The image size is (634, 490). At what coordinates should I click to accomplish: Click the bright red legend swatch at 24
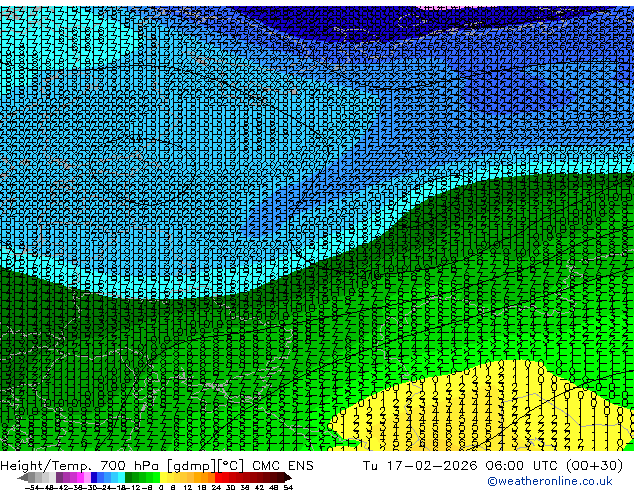218,477
